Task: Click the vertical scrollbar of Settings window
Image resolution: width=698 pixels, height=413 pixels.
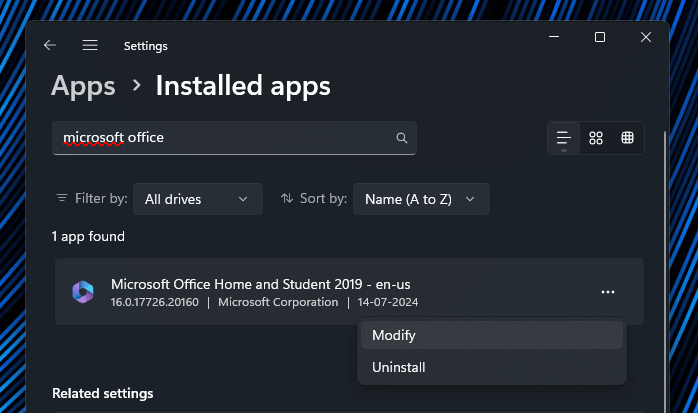Action: [x=665, y=271]
